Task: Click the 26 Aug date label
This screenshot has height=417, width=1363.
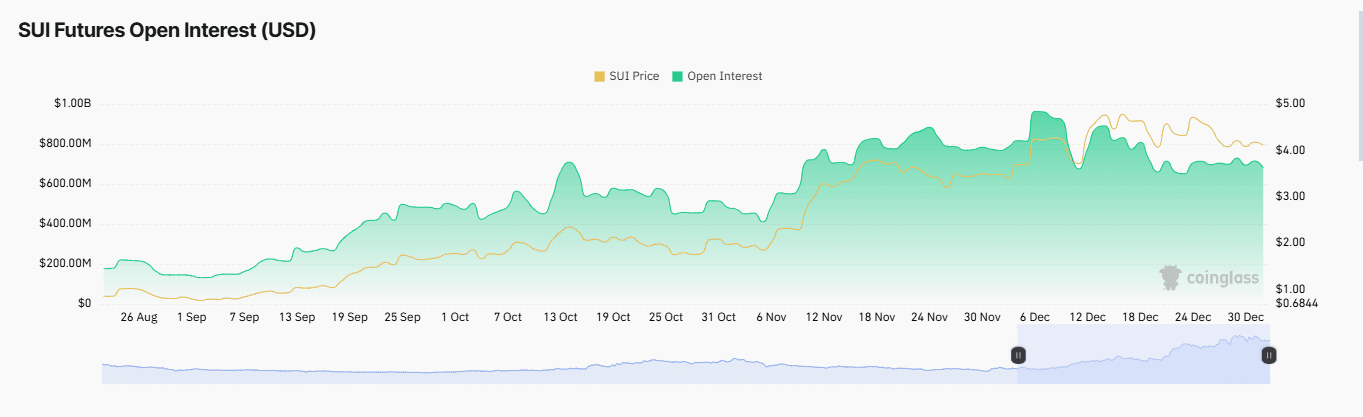Action: tap(139, 317)
